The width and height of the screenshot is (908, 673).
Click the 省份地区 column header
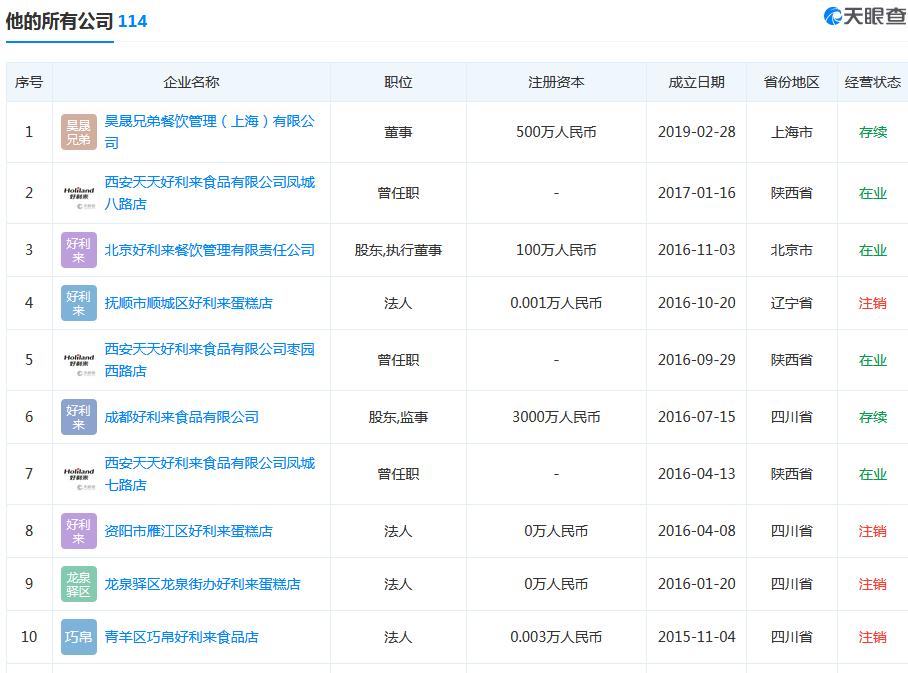[792, 82]
